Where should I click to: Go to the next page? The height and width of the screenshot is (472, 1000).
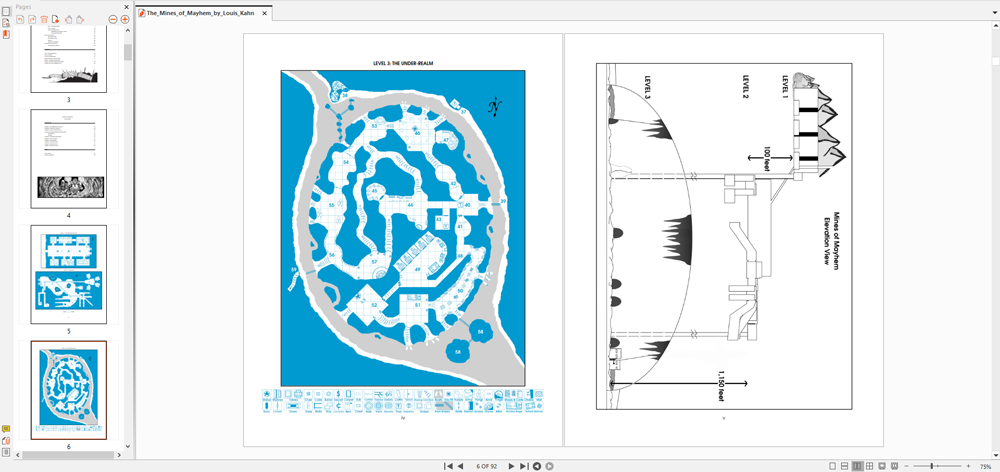pos(511,466)
